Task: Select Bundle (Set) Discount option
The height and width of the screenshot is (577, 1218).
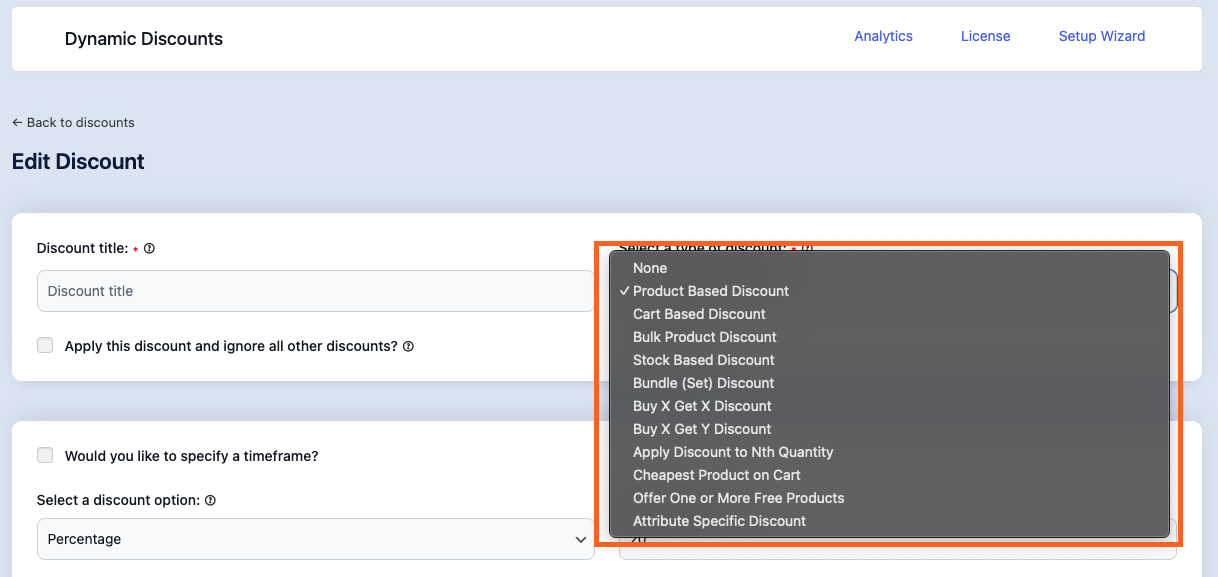Action: tap(703, 383)
